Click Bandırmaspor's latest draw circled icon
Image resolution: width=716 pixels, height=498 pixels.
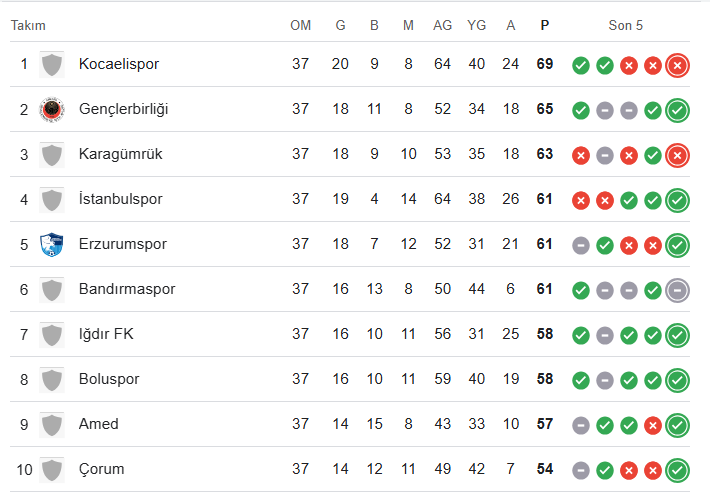click(x=677, y=290)
